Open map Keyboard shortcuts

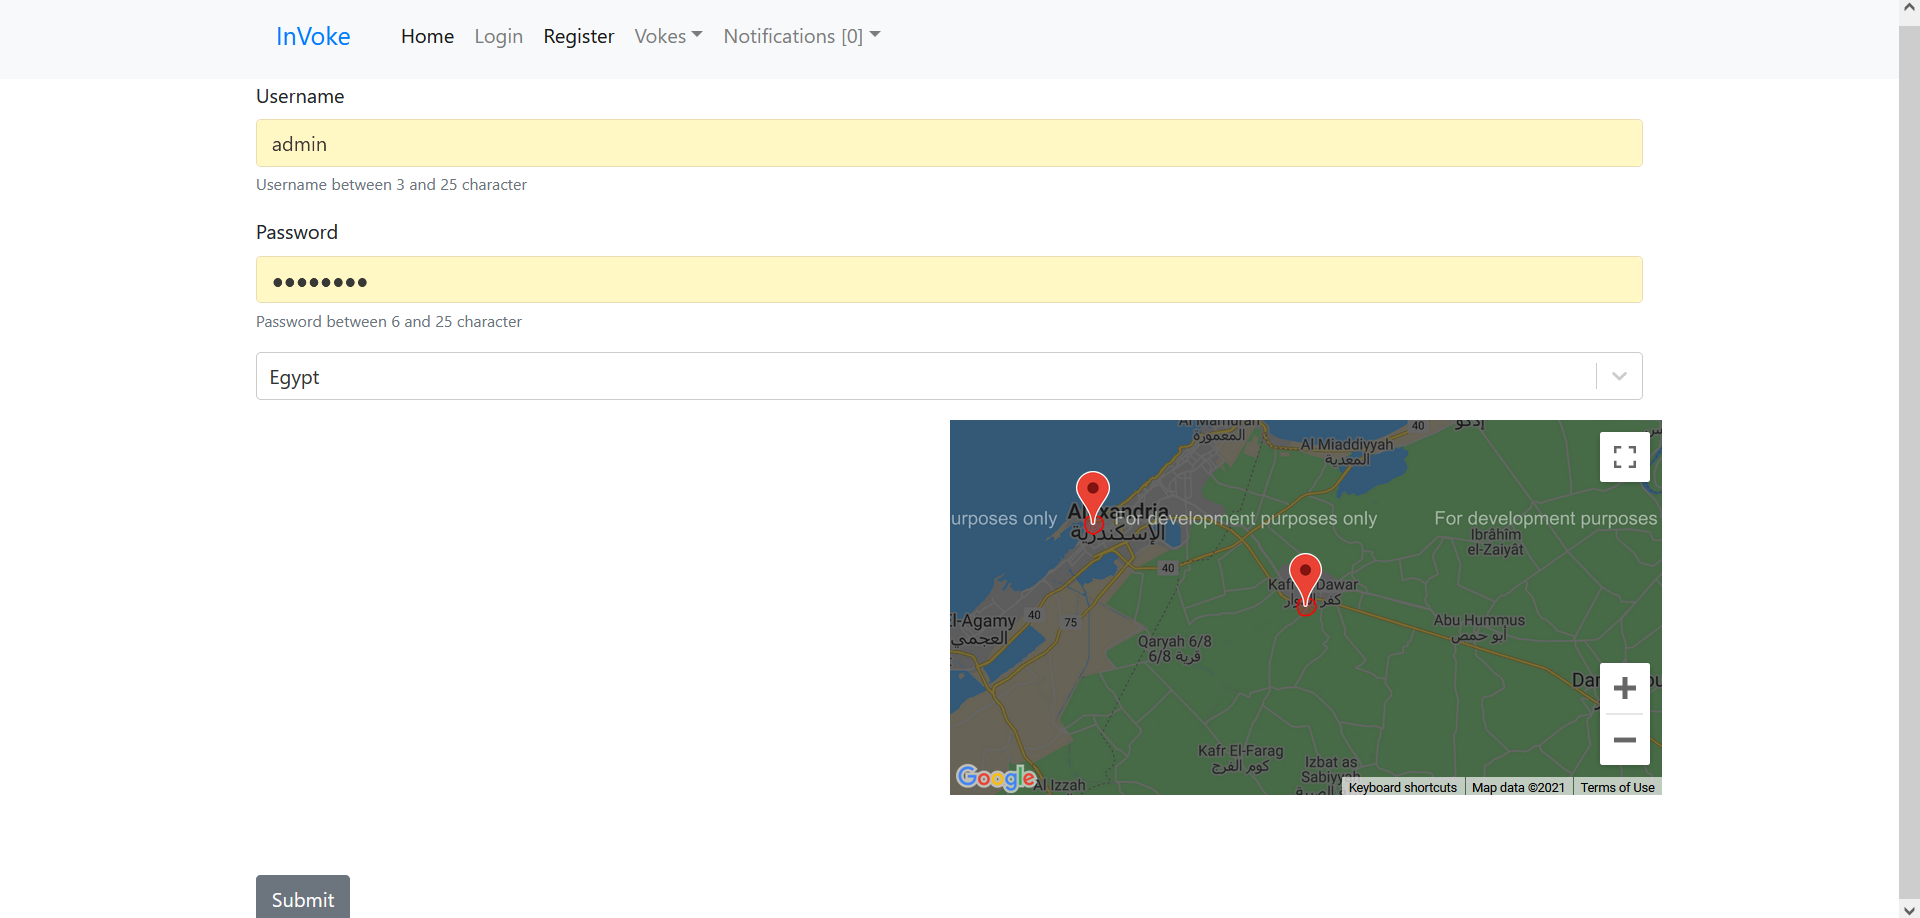[x=1402, y=787]
